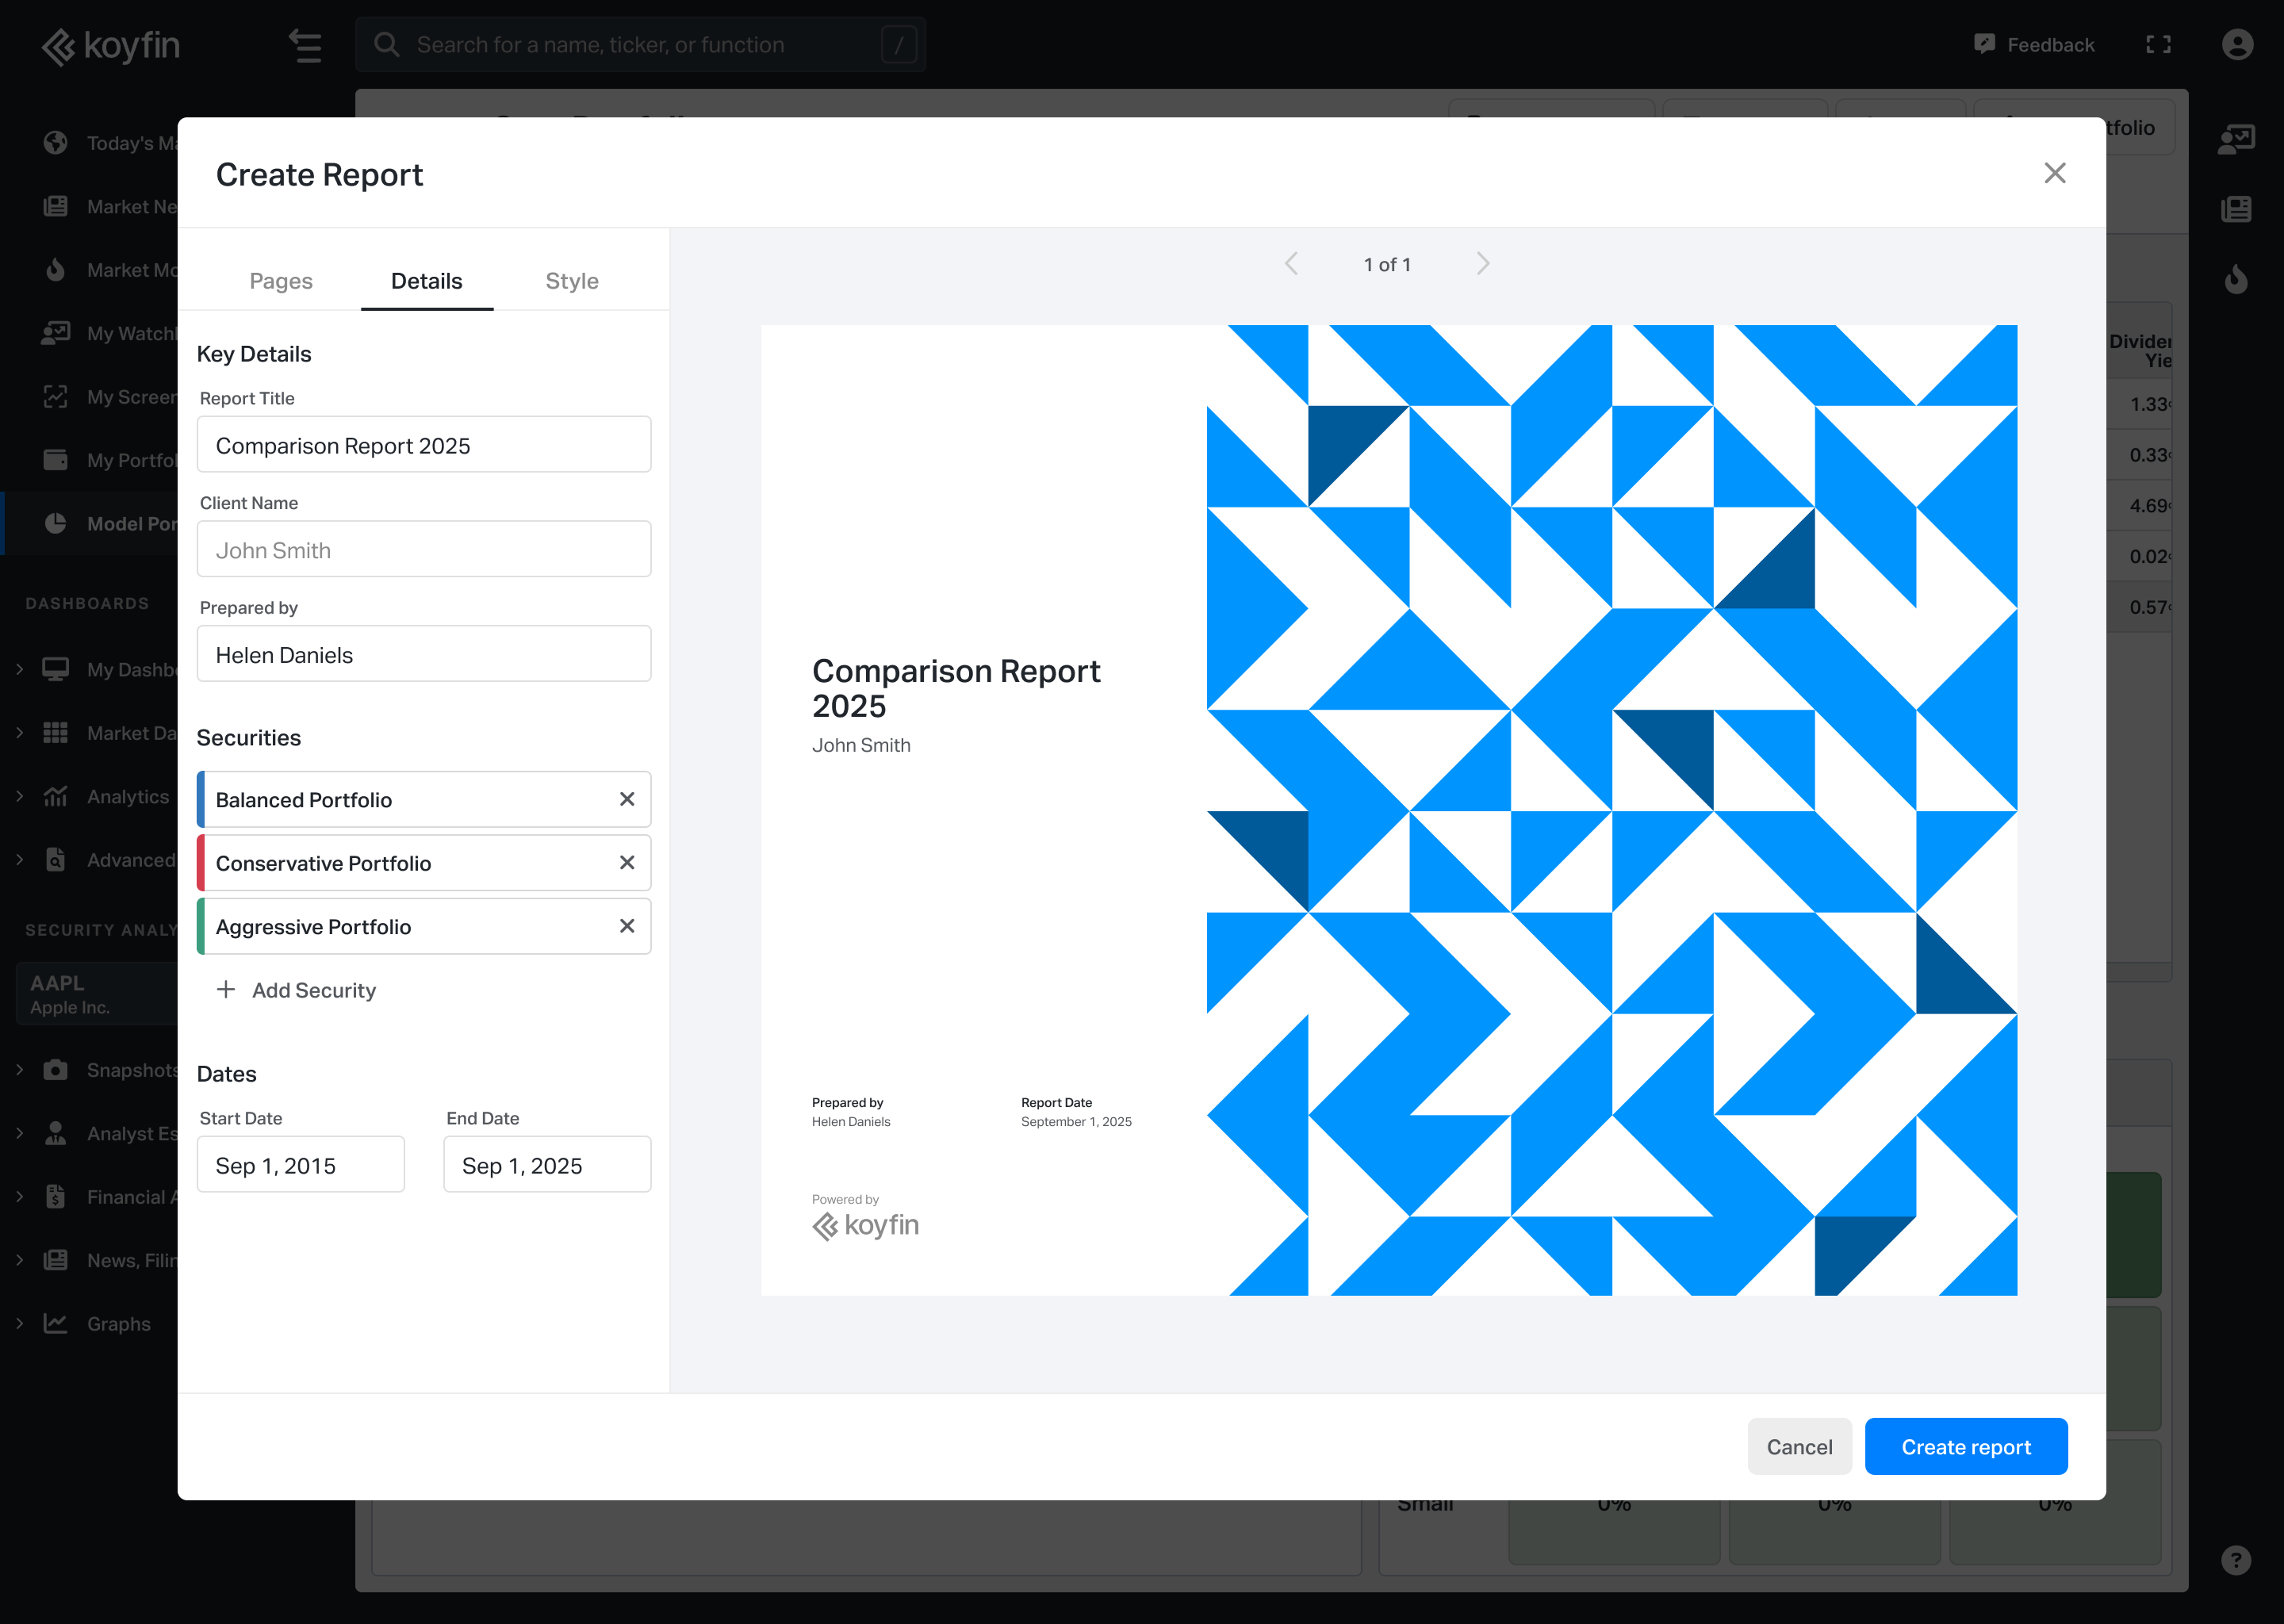2284x1624 pixels.
Task: Click the Create report button
Action: click(1965, 1446)
